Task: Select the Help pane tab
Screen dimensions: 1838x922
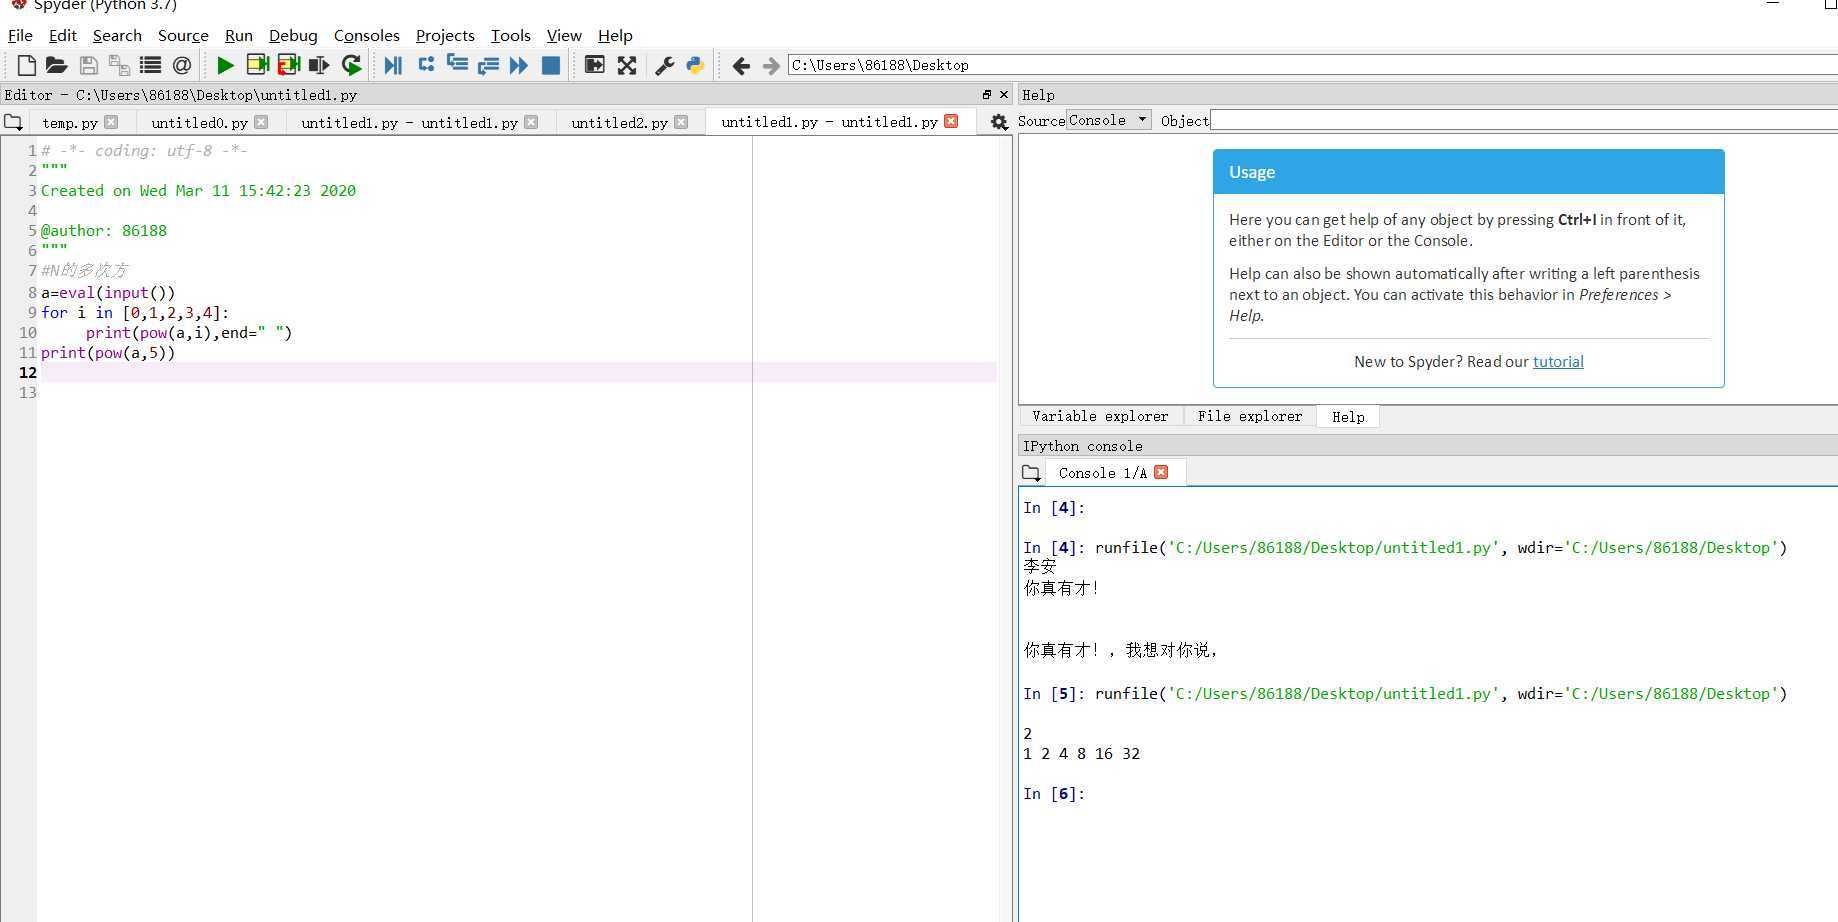Action: (1348, 417)
